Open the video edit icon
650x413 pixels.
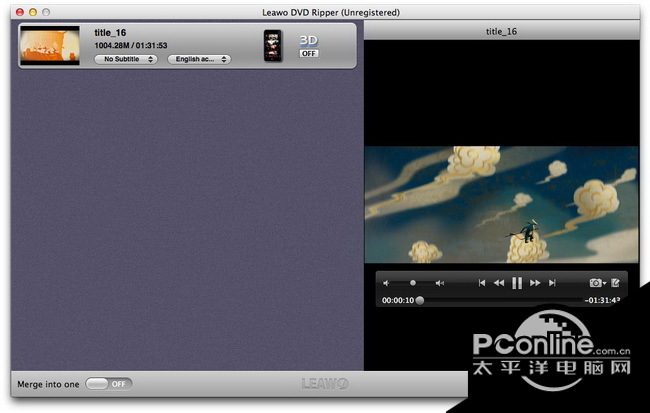[x=615, y=283]
